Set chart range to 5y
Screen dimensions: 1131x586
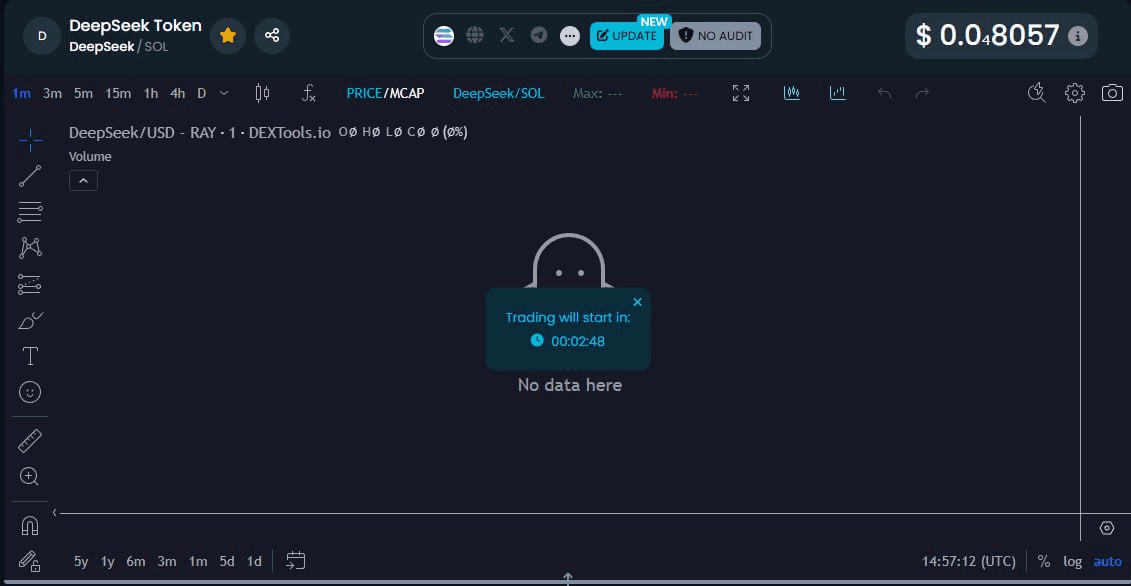(81, 561)
